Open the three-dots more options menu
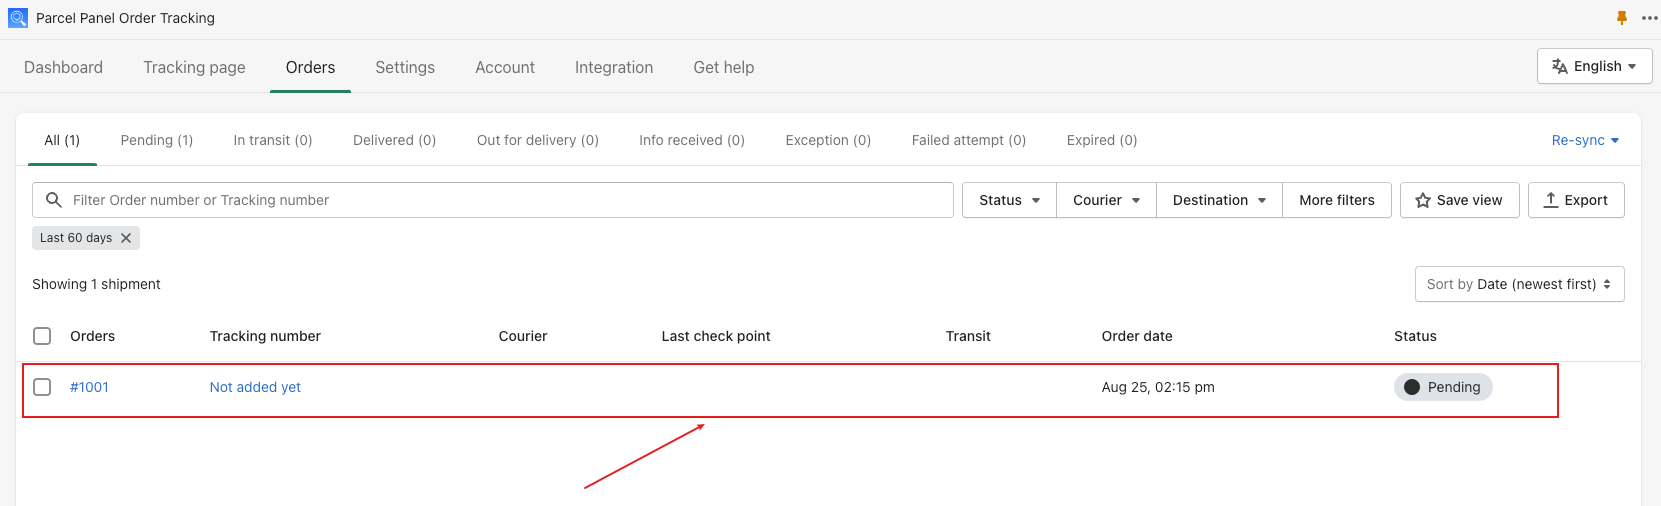This screenshot has height=506, width=1661. (1650, 18)
